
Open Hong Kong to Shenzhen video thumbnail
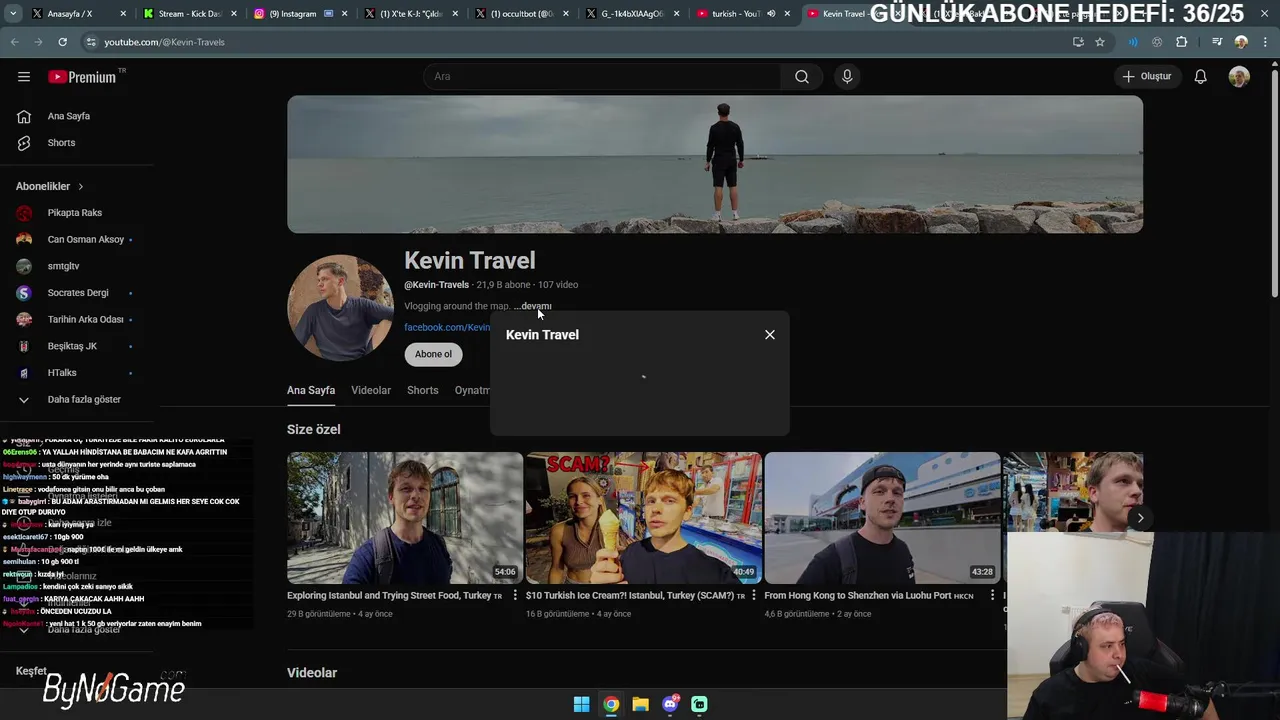(x=883, y=518)
